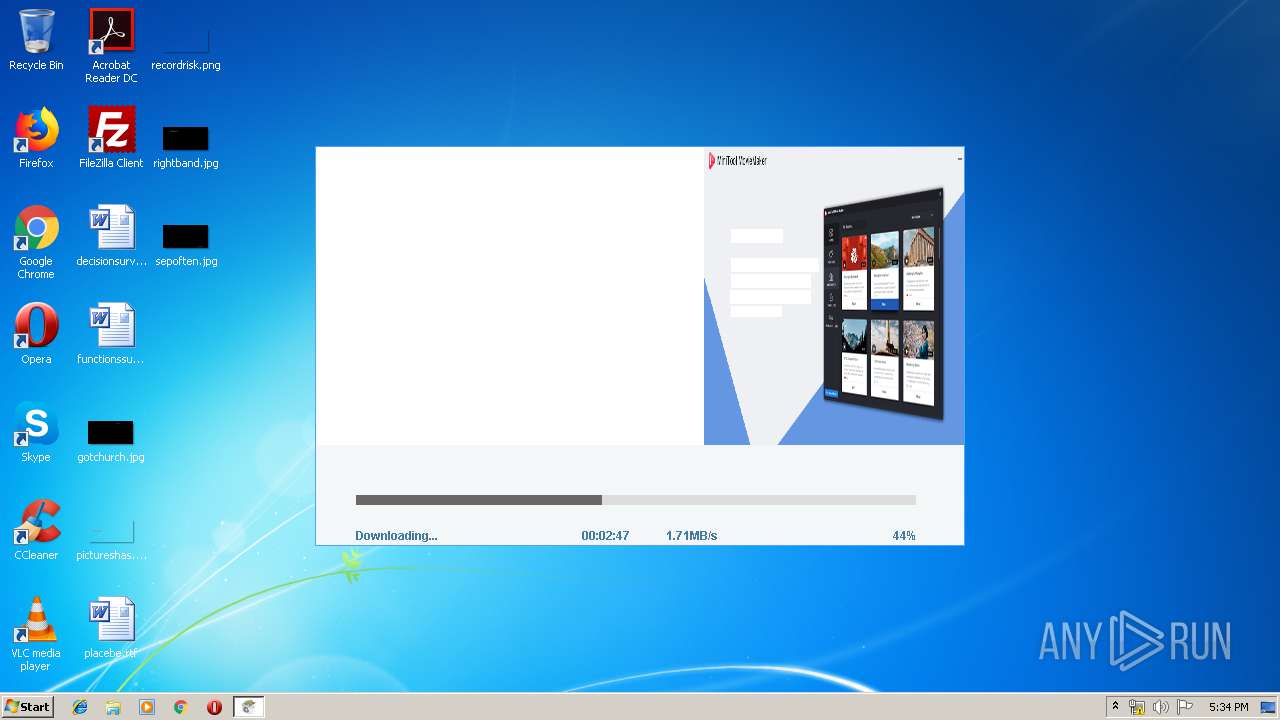Open the Recycle Bin desktop icon
Viewport: 1280px width, 720px height.
36,40
